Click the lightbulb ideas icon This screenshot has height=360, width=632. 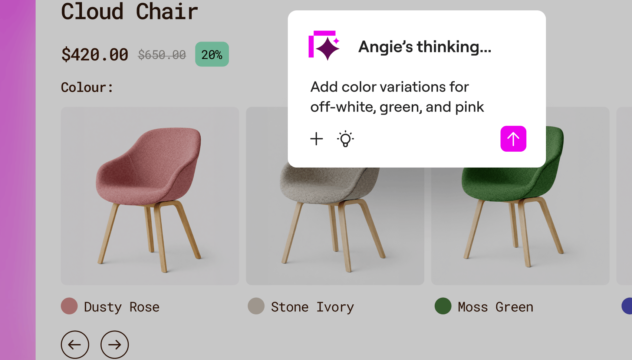(345, 139)
